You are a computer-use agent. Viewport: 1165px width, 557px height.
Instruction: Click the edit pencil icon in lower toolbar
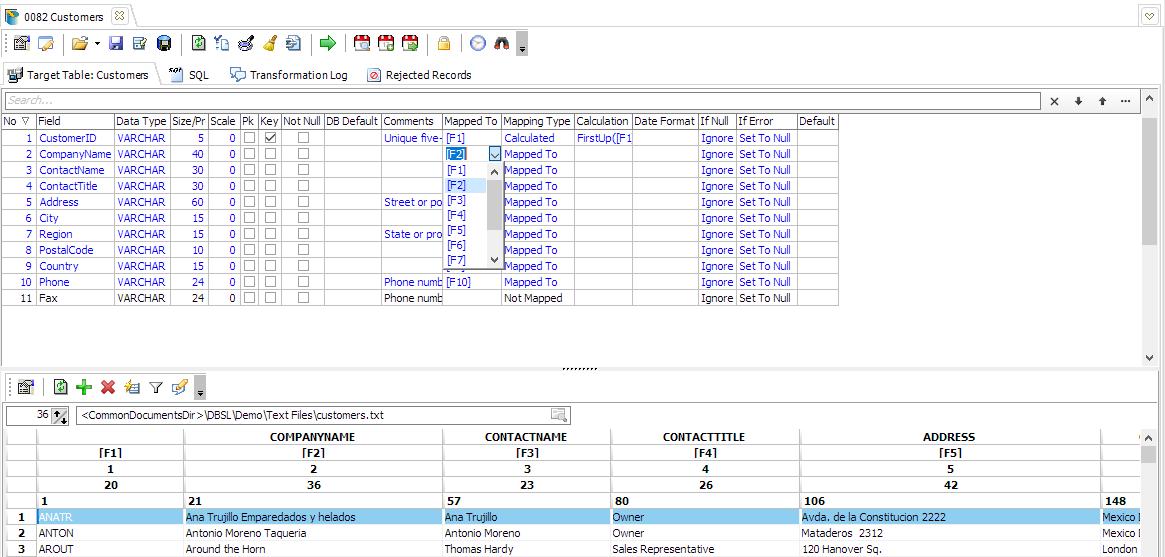[179, 387]
